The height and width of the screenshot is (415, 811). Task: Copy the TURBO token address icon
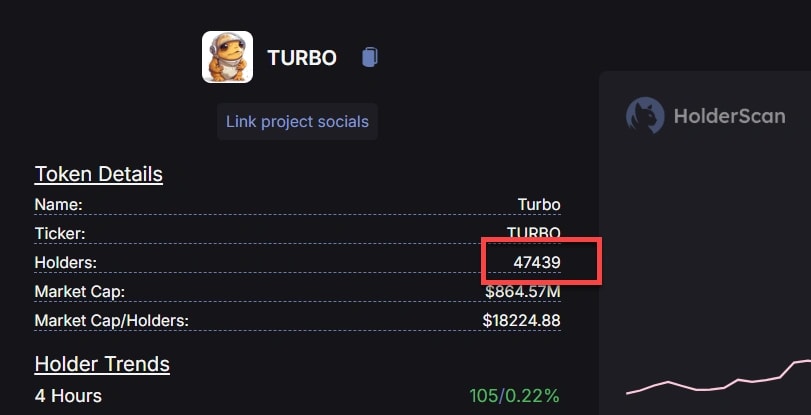pyautogui.click(x=370, y=57)
